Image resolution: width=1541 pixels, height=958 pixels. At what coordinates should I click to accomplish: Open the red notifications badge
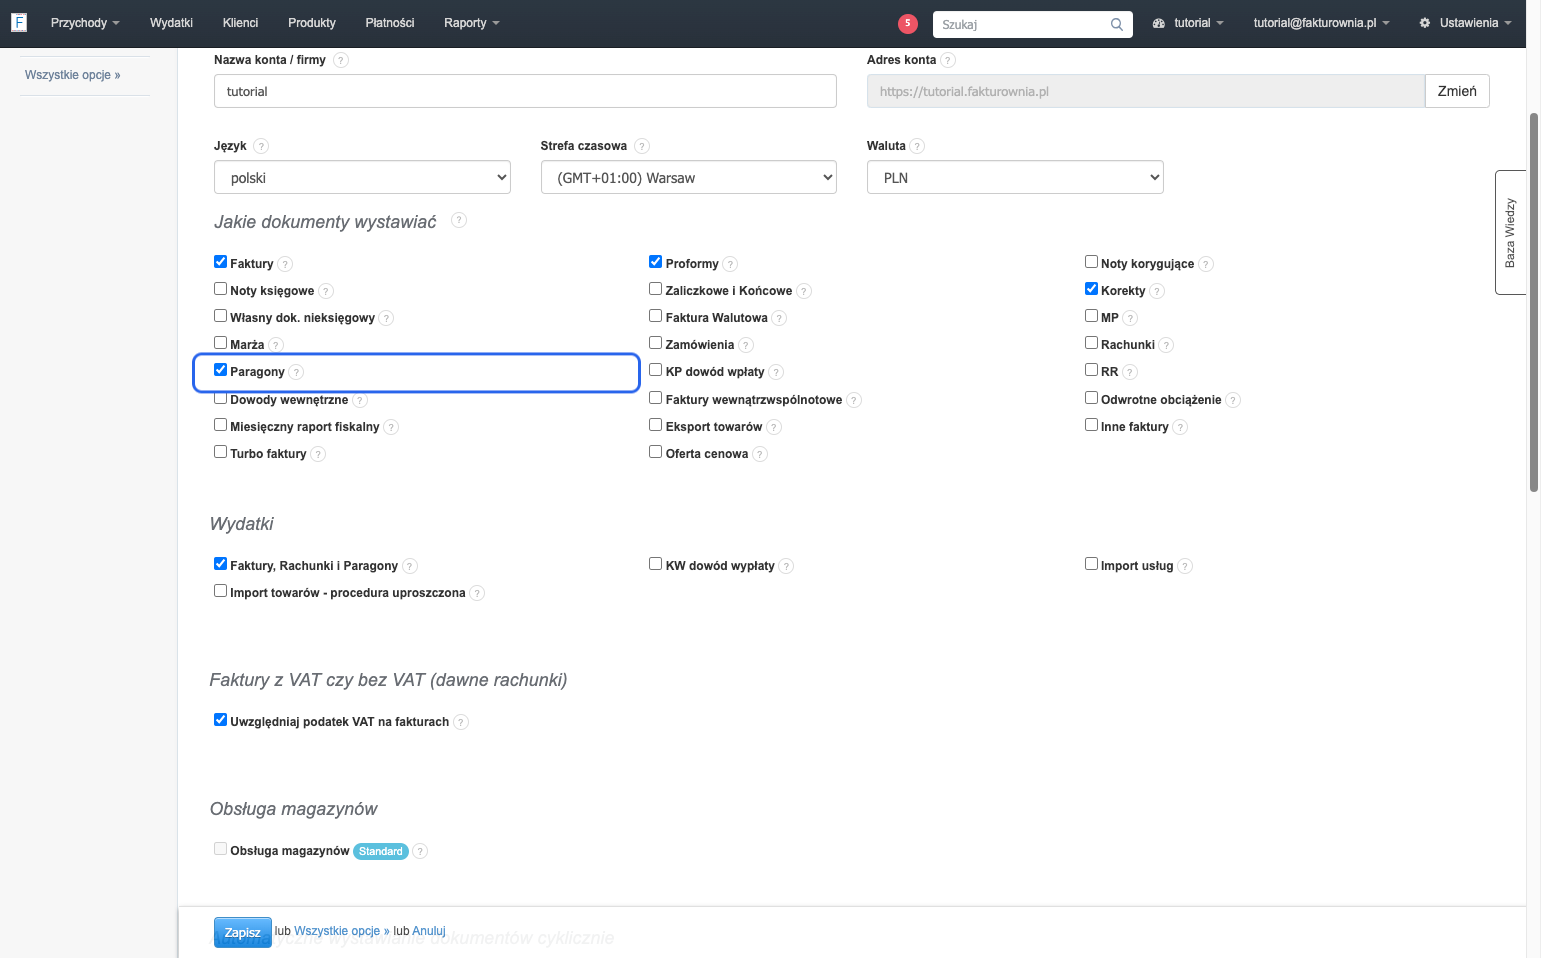pos(908,23)
